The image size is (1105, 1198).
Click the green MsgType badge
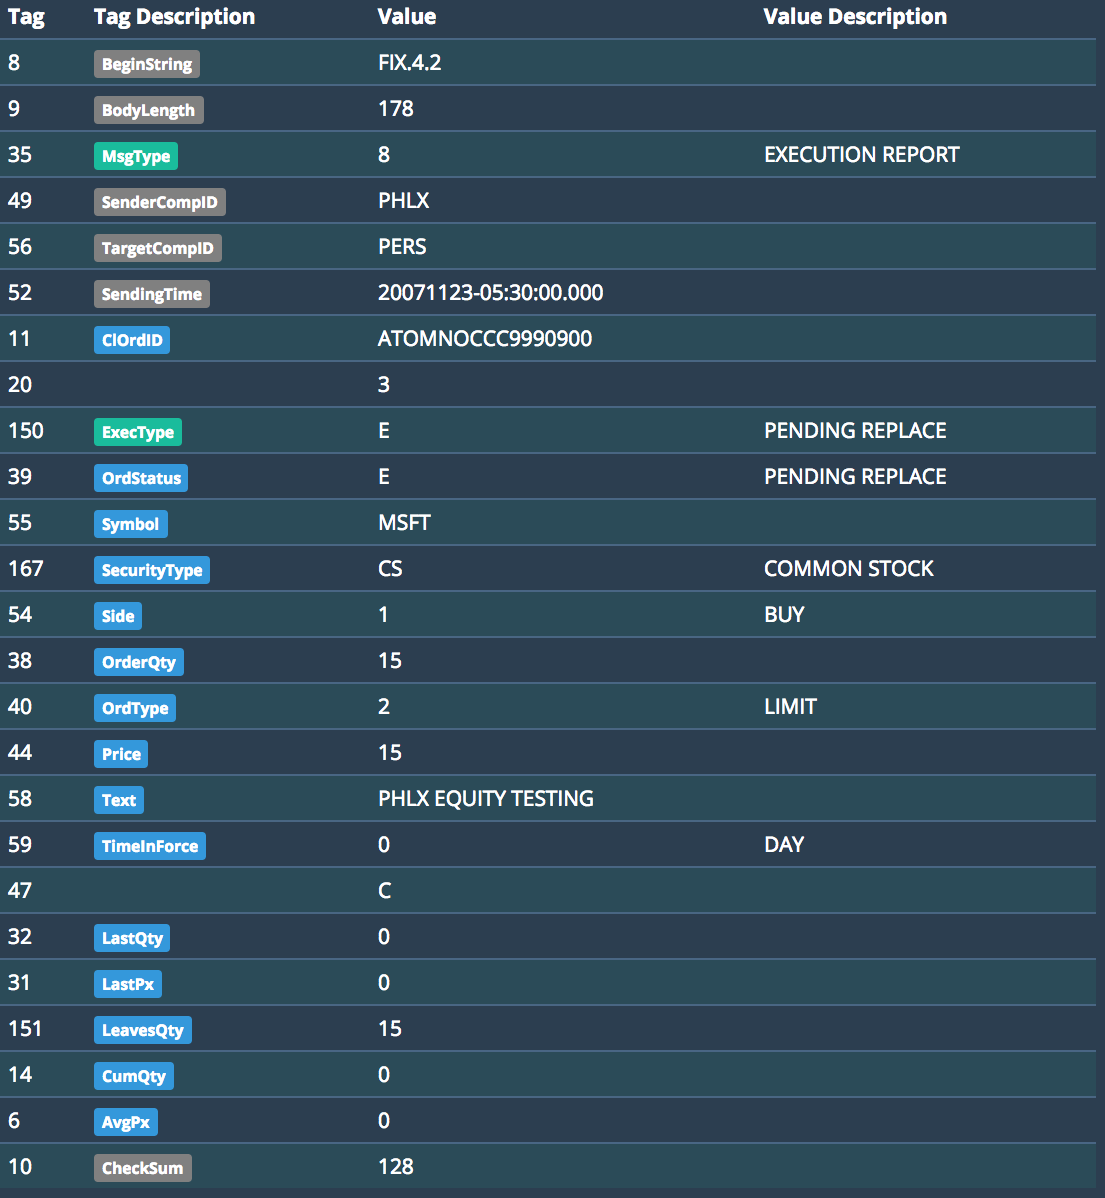(x=136, y=156)
